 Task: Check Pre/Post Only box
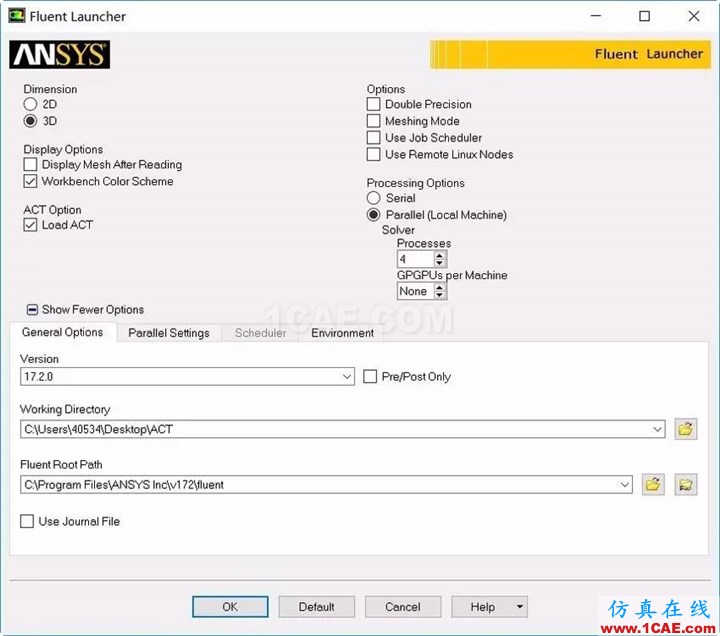point(370,377)
